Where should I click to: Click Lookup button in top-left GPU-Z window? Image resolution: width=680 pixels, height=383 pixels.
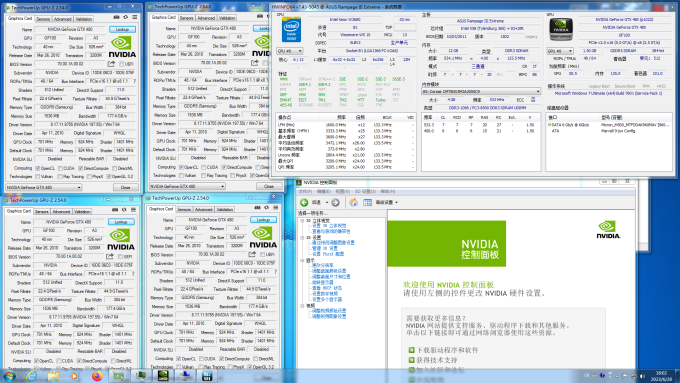point(122,29)
